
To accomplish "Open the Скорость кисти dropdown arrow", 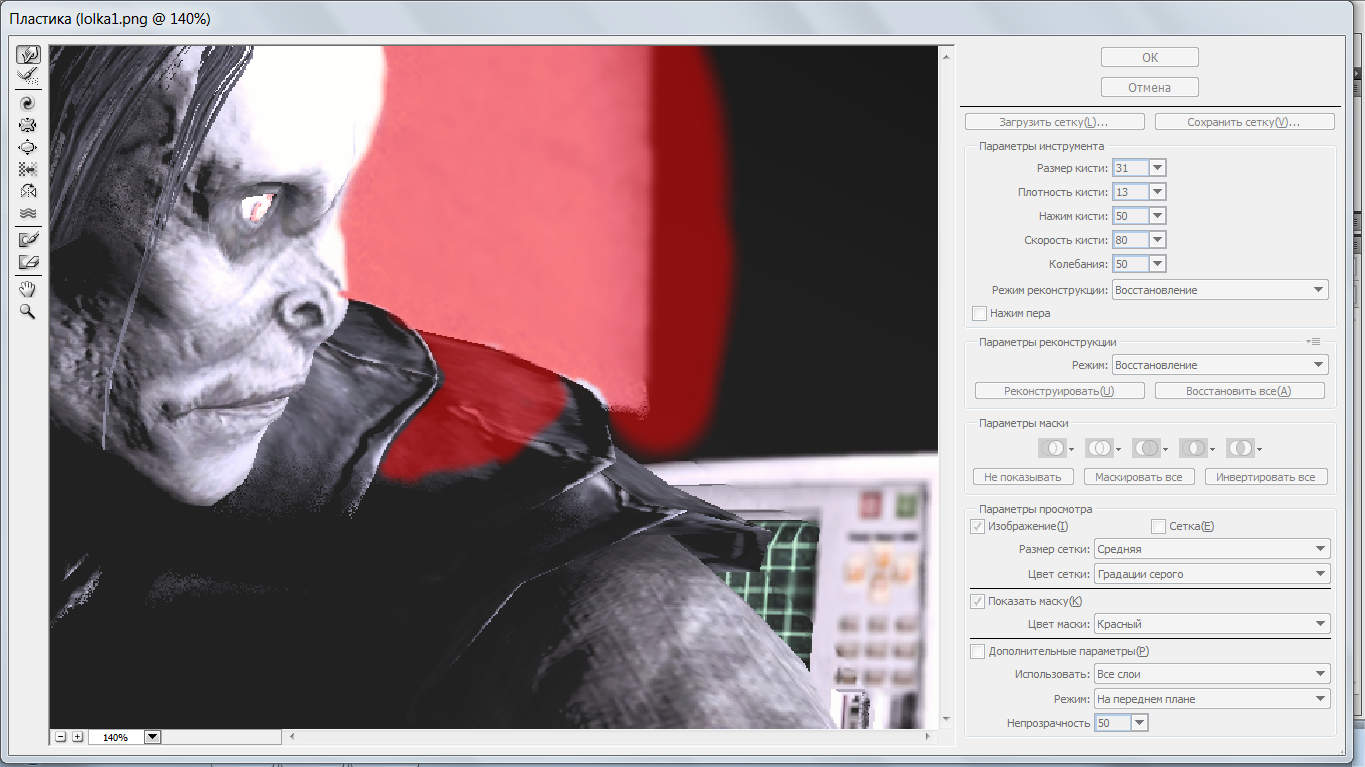I will [1157, 240].
